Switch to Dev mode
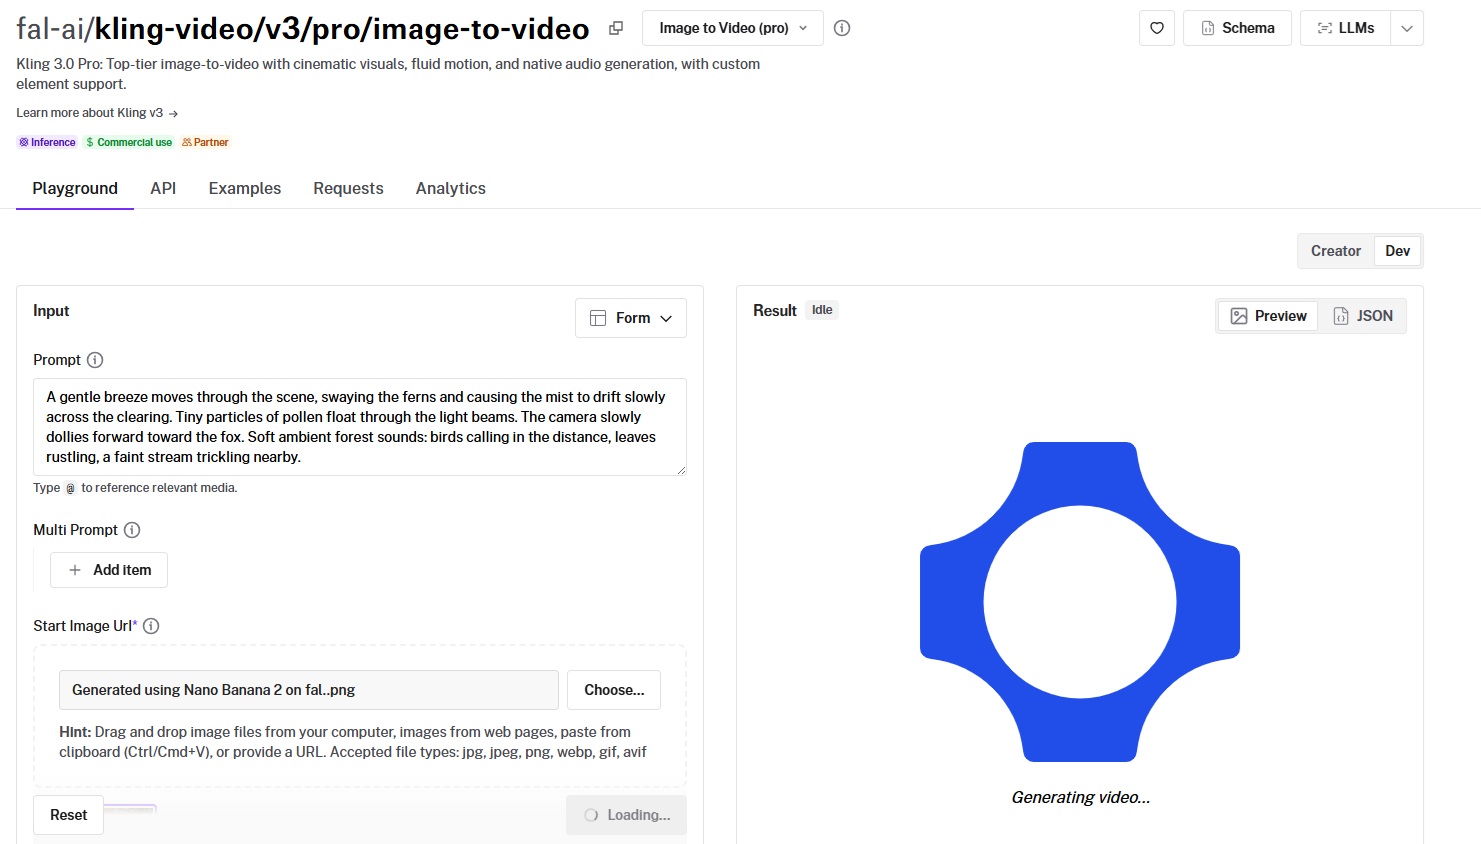 click(1397, 251)
